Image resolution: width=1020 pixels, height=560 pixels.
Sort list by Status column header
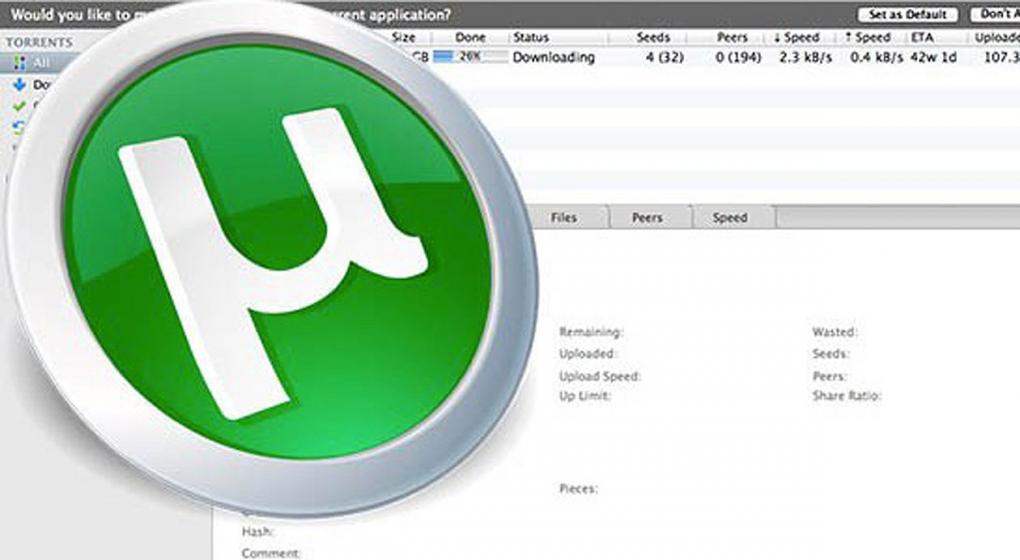pyautogui.click(x=531, y=37)
